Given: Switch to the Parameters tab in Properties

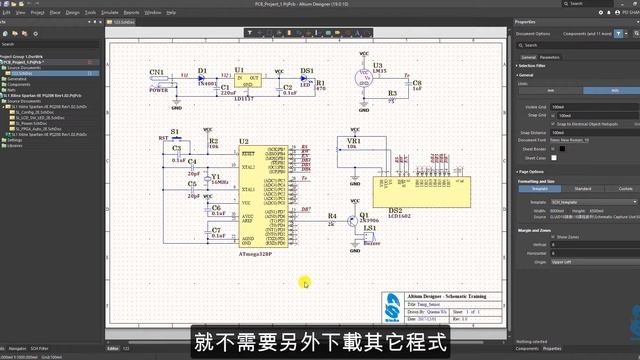Looking at the screenshot, I should pyautogui.click(x=549, y=58).
